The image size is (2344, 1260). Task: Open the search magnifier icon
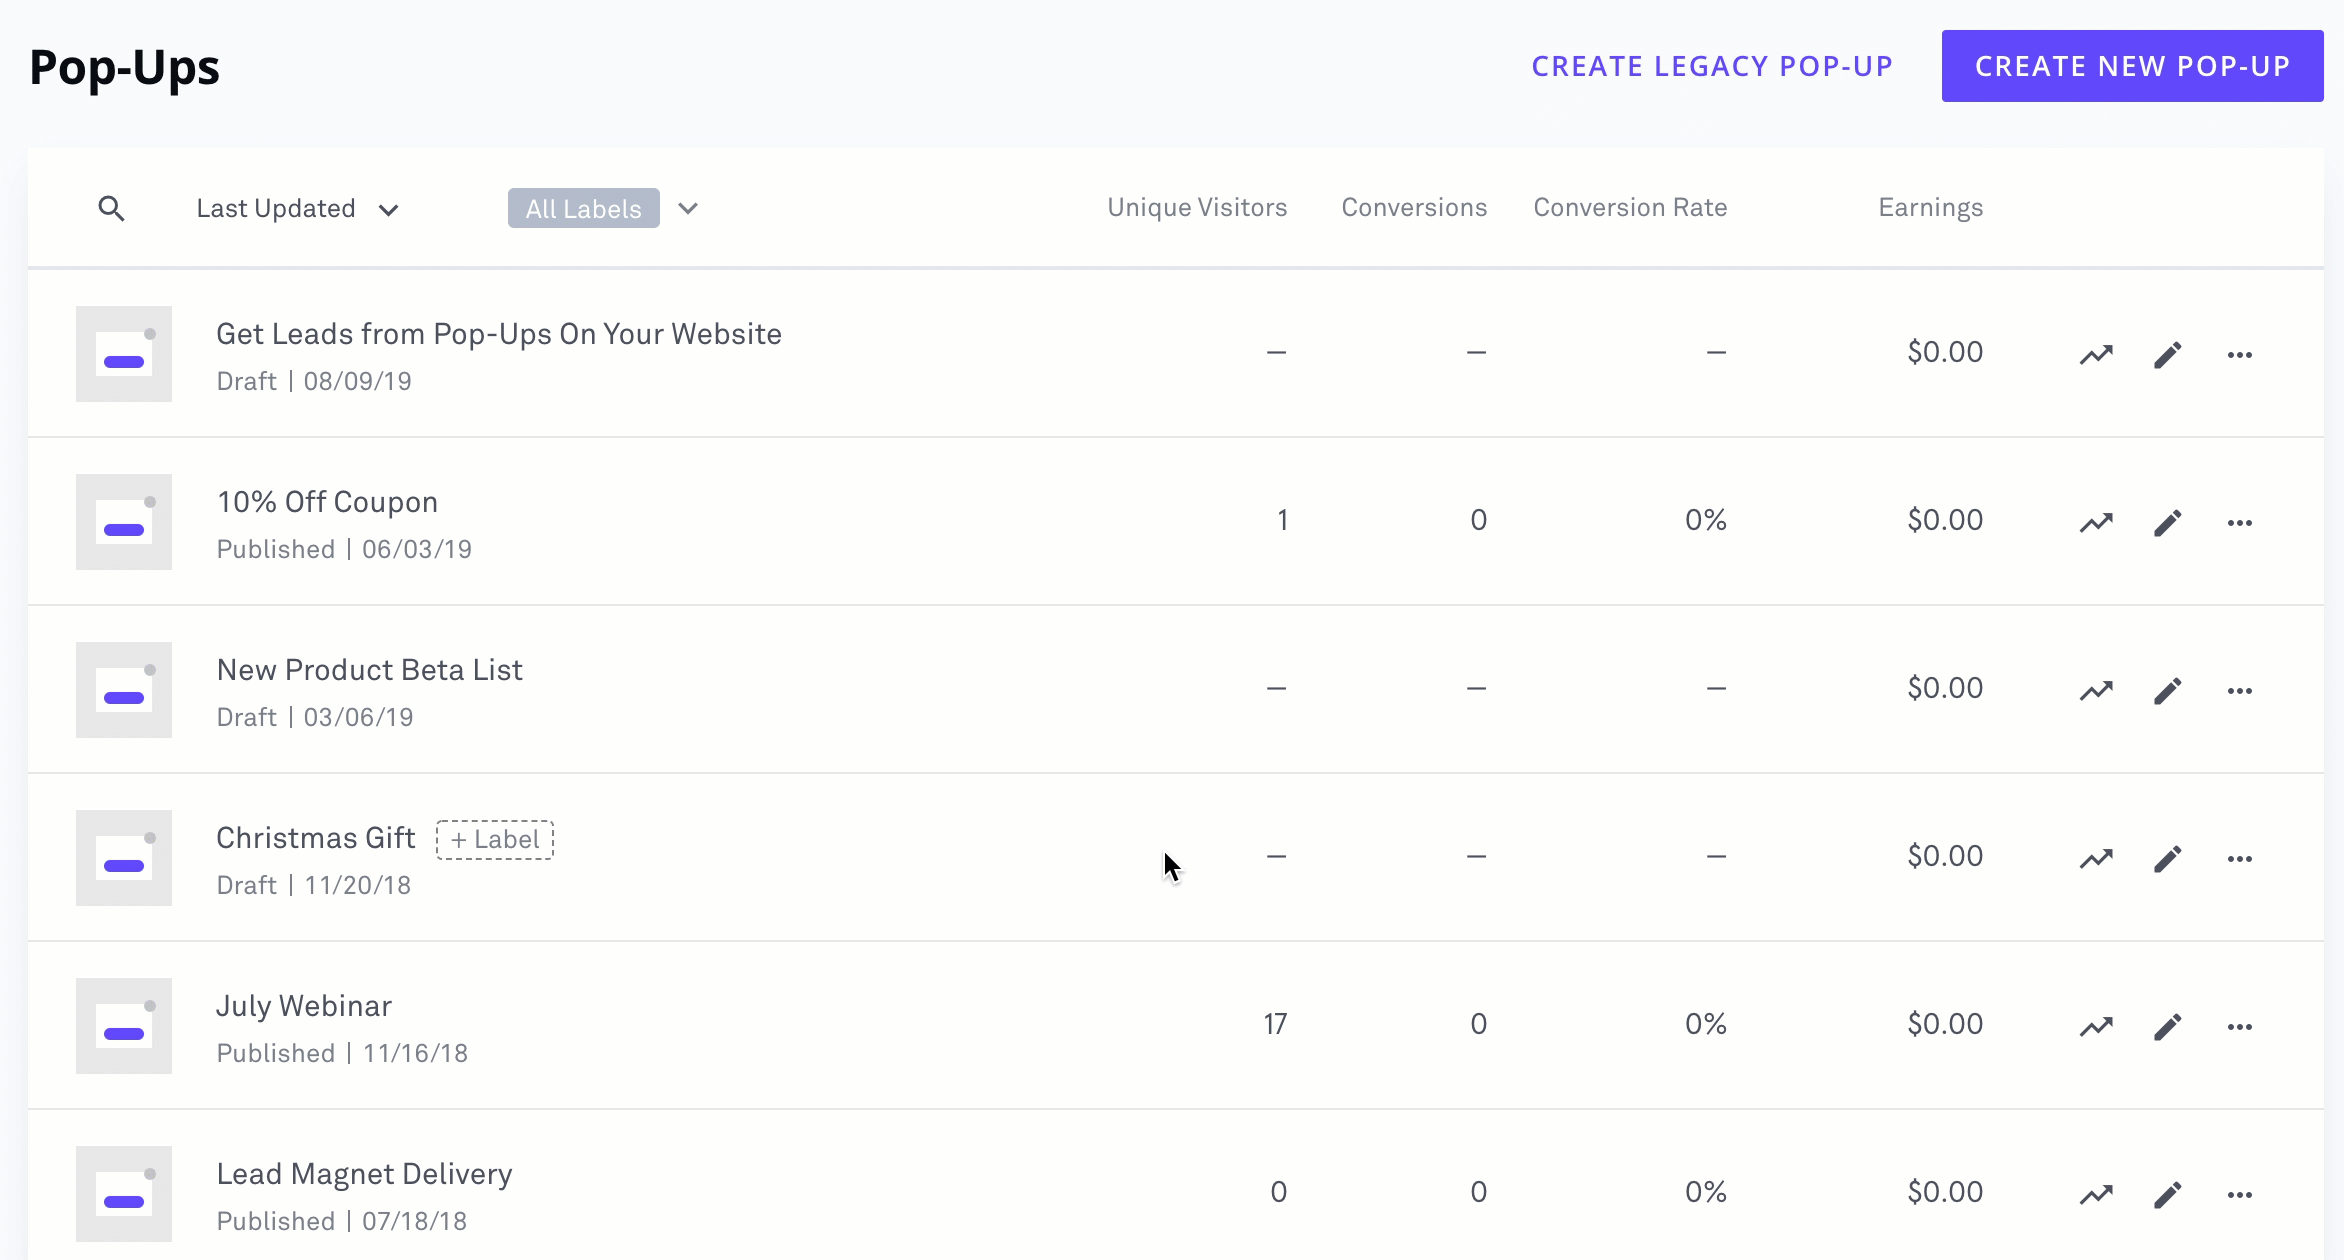point(111,208)
